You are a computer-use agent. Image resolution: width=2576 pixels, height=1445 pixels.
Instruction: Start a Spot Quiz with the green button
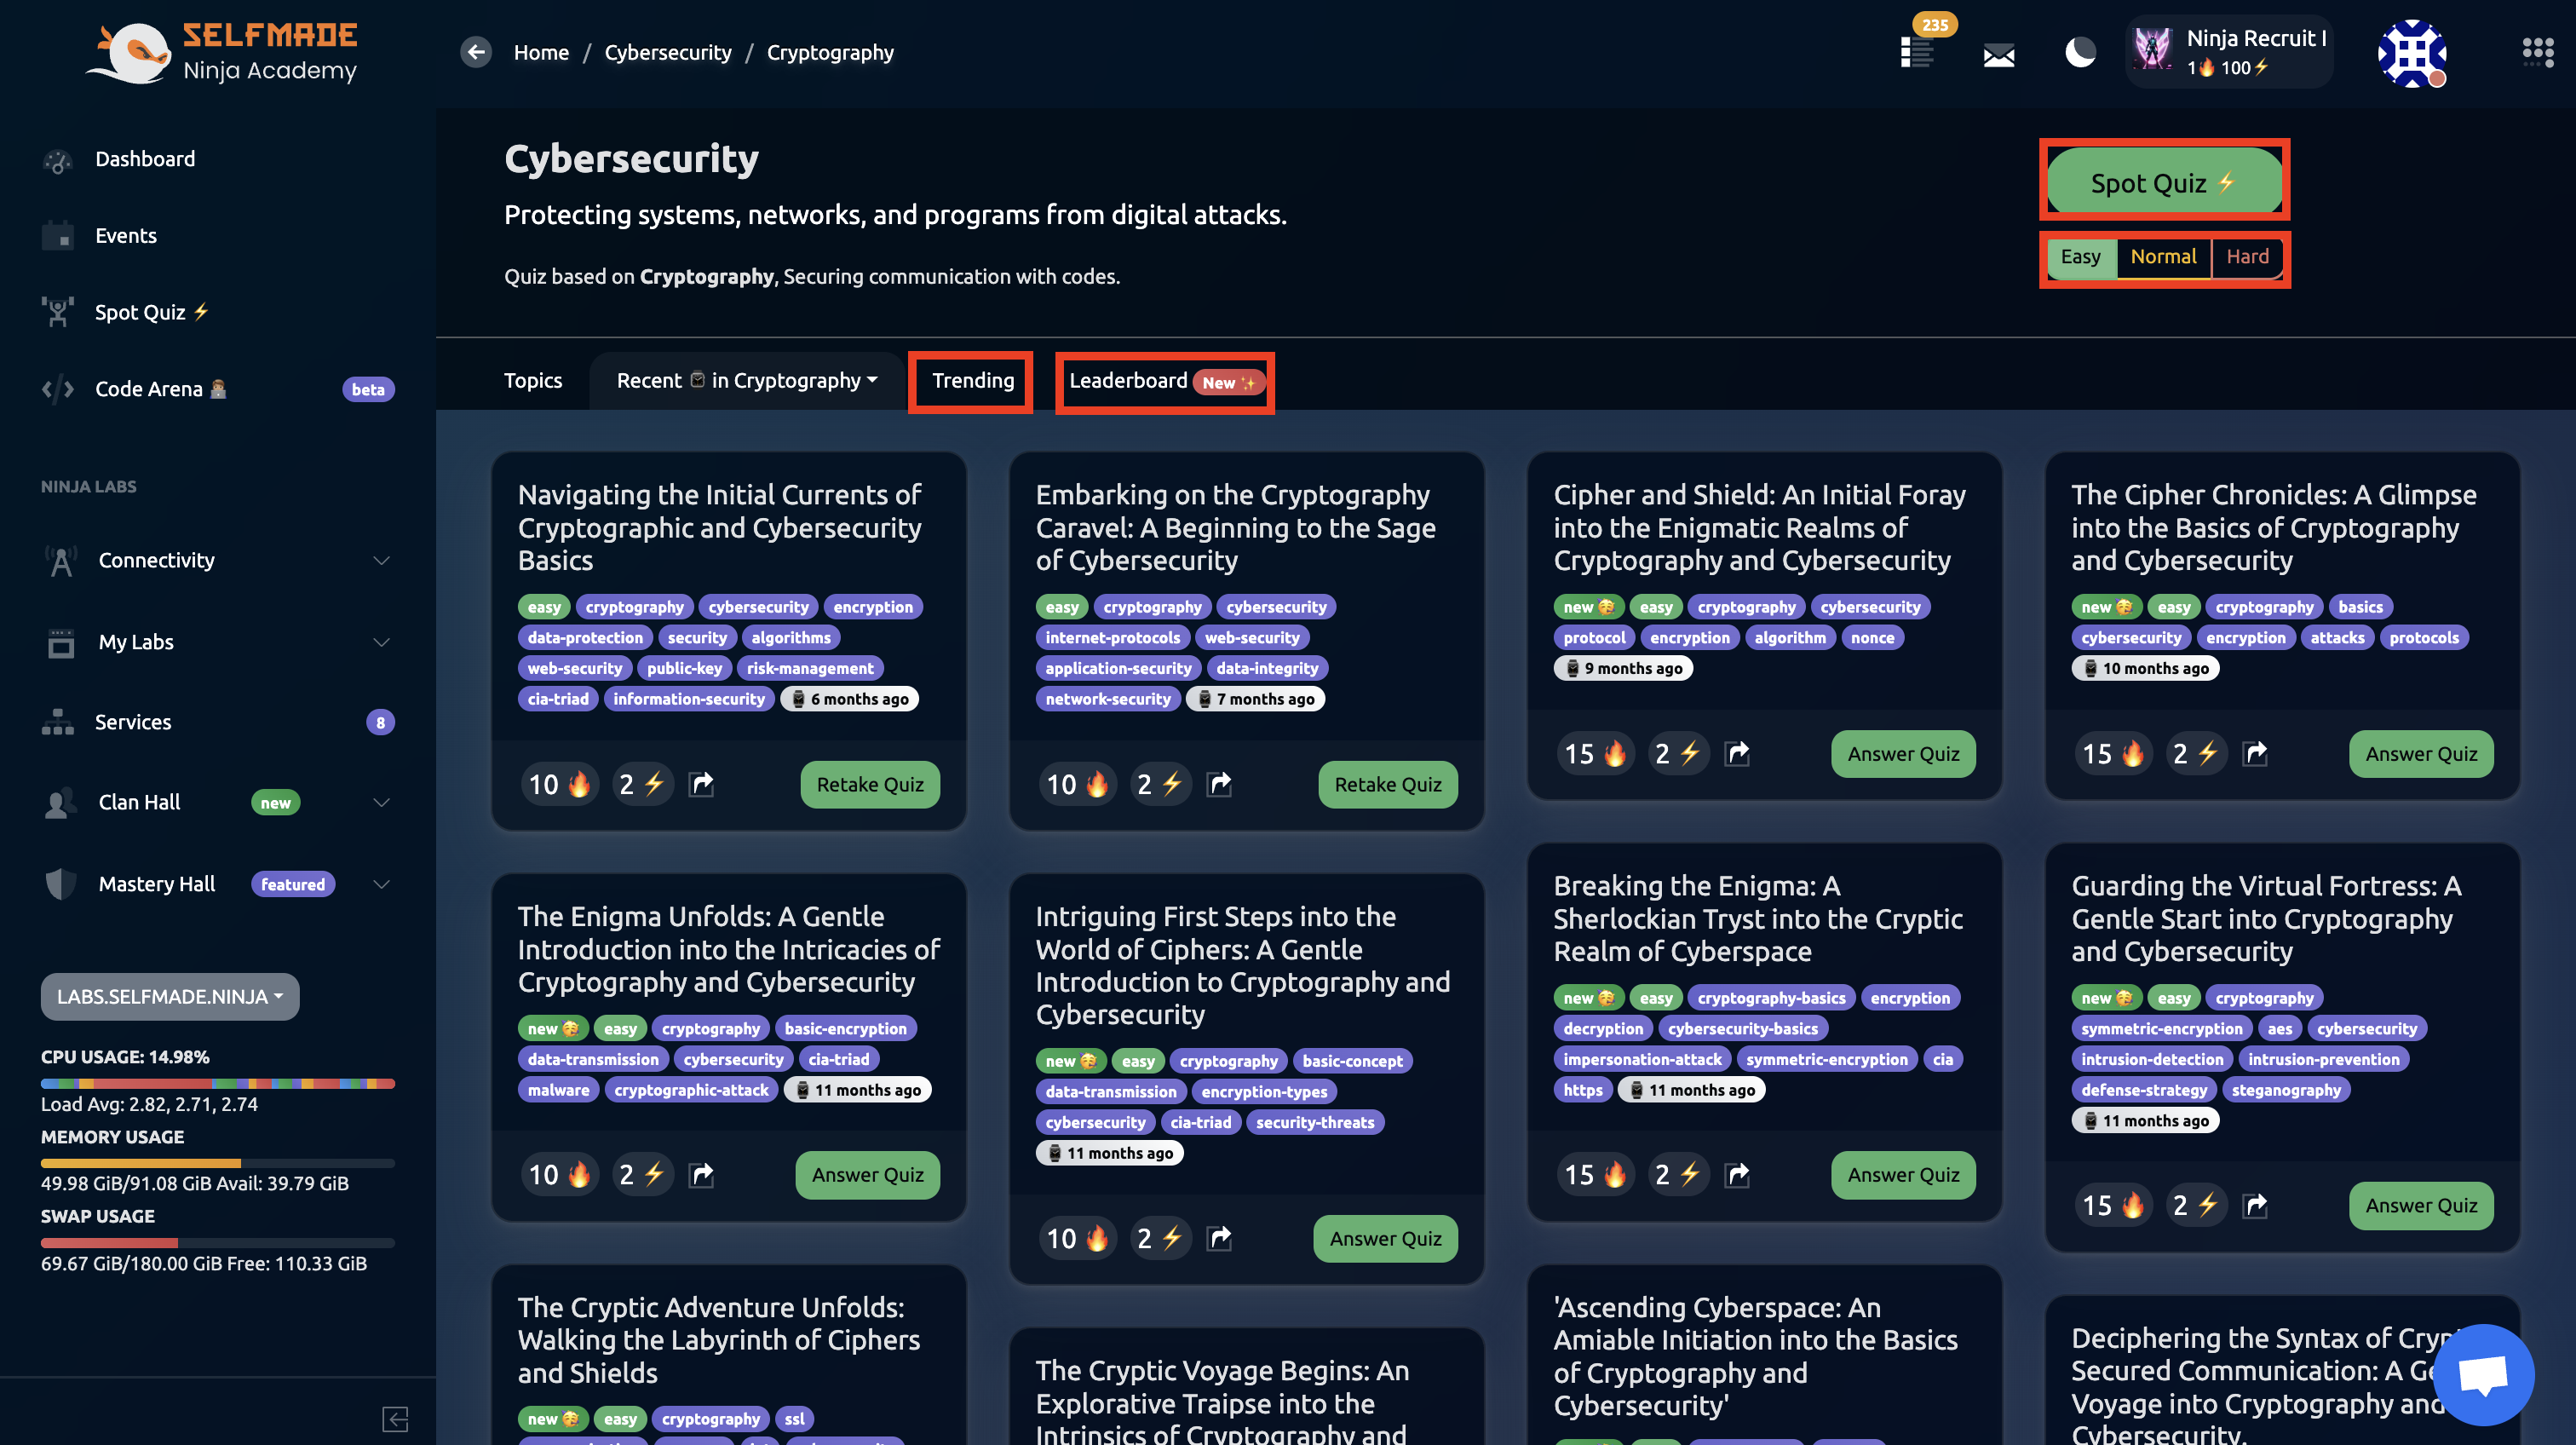(2163, 183)
